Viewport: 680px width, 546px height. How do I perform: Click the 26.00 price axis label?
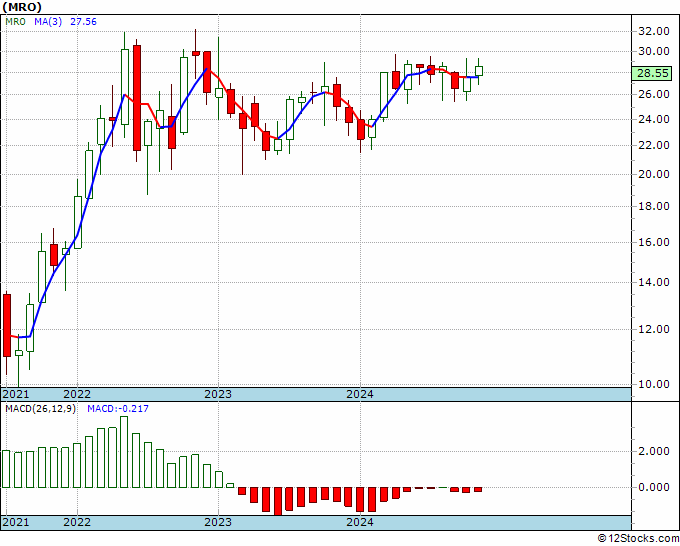coord(653,94)
